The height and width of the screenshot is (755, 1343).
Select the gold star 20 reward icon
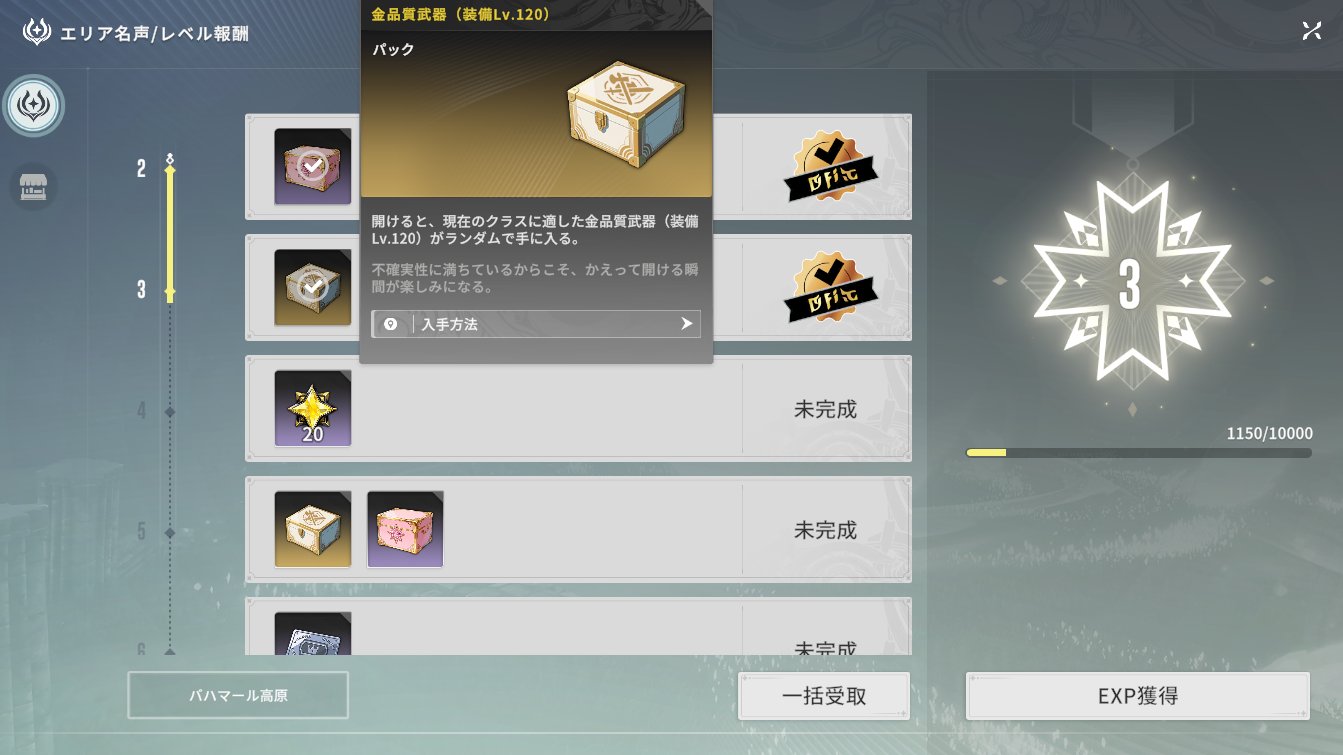point(313,409)
